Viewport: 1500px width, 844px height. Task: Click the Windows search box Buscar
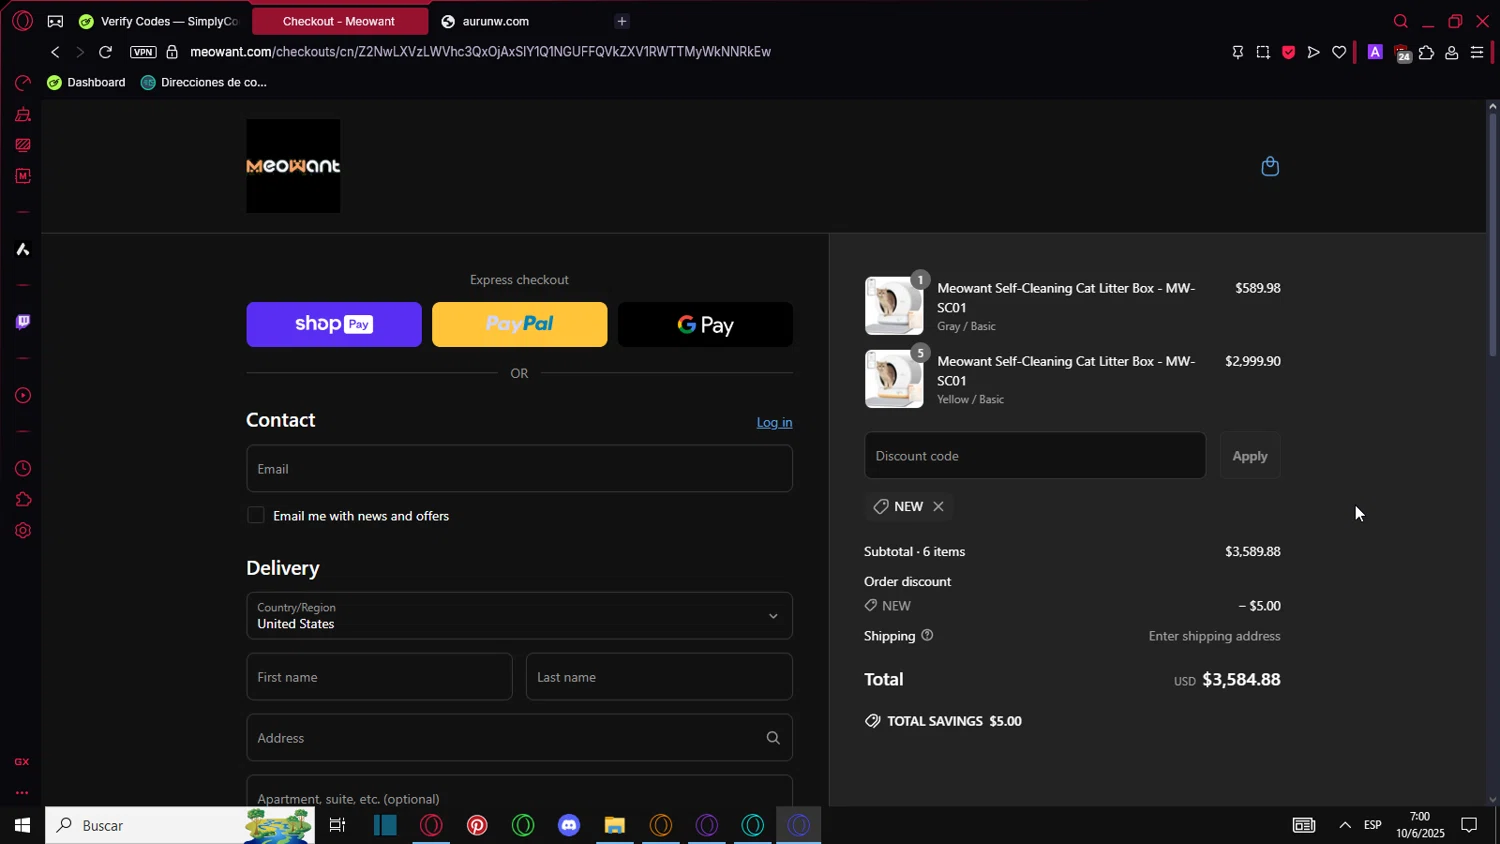(180, 825)
